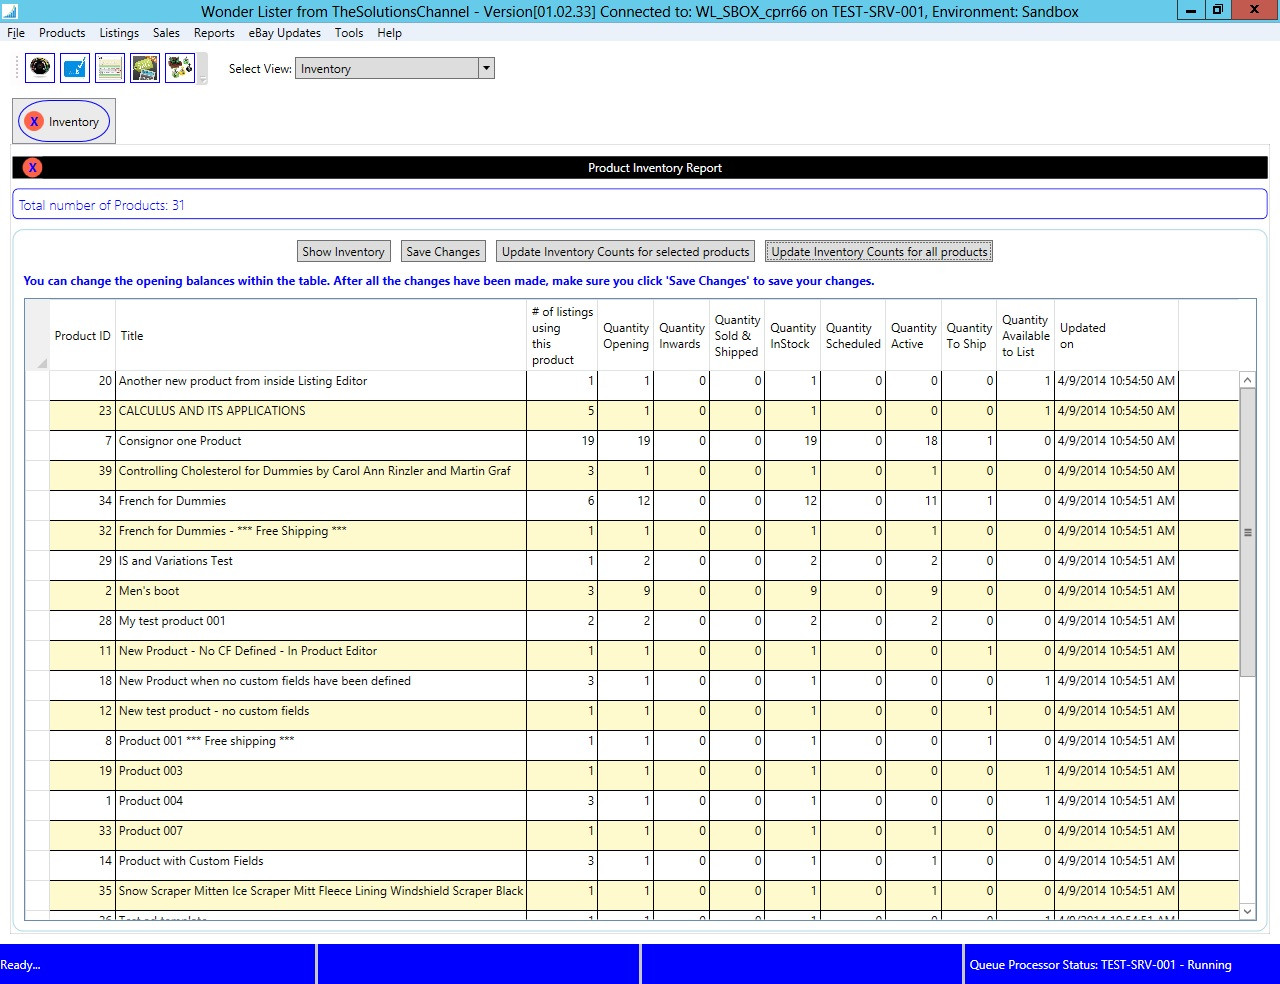The width and height of the screenshot is (1280, 984).
Task: Sort by Updated on column header
Action: tap(1117, 336)
